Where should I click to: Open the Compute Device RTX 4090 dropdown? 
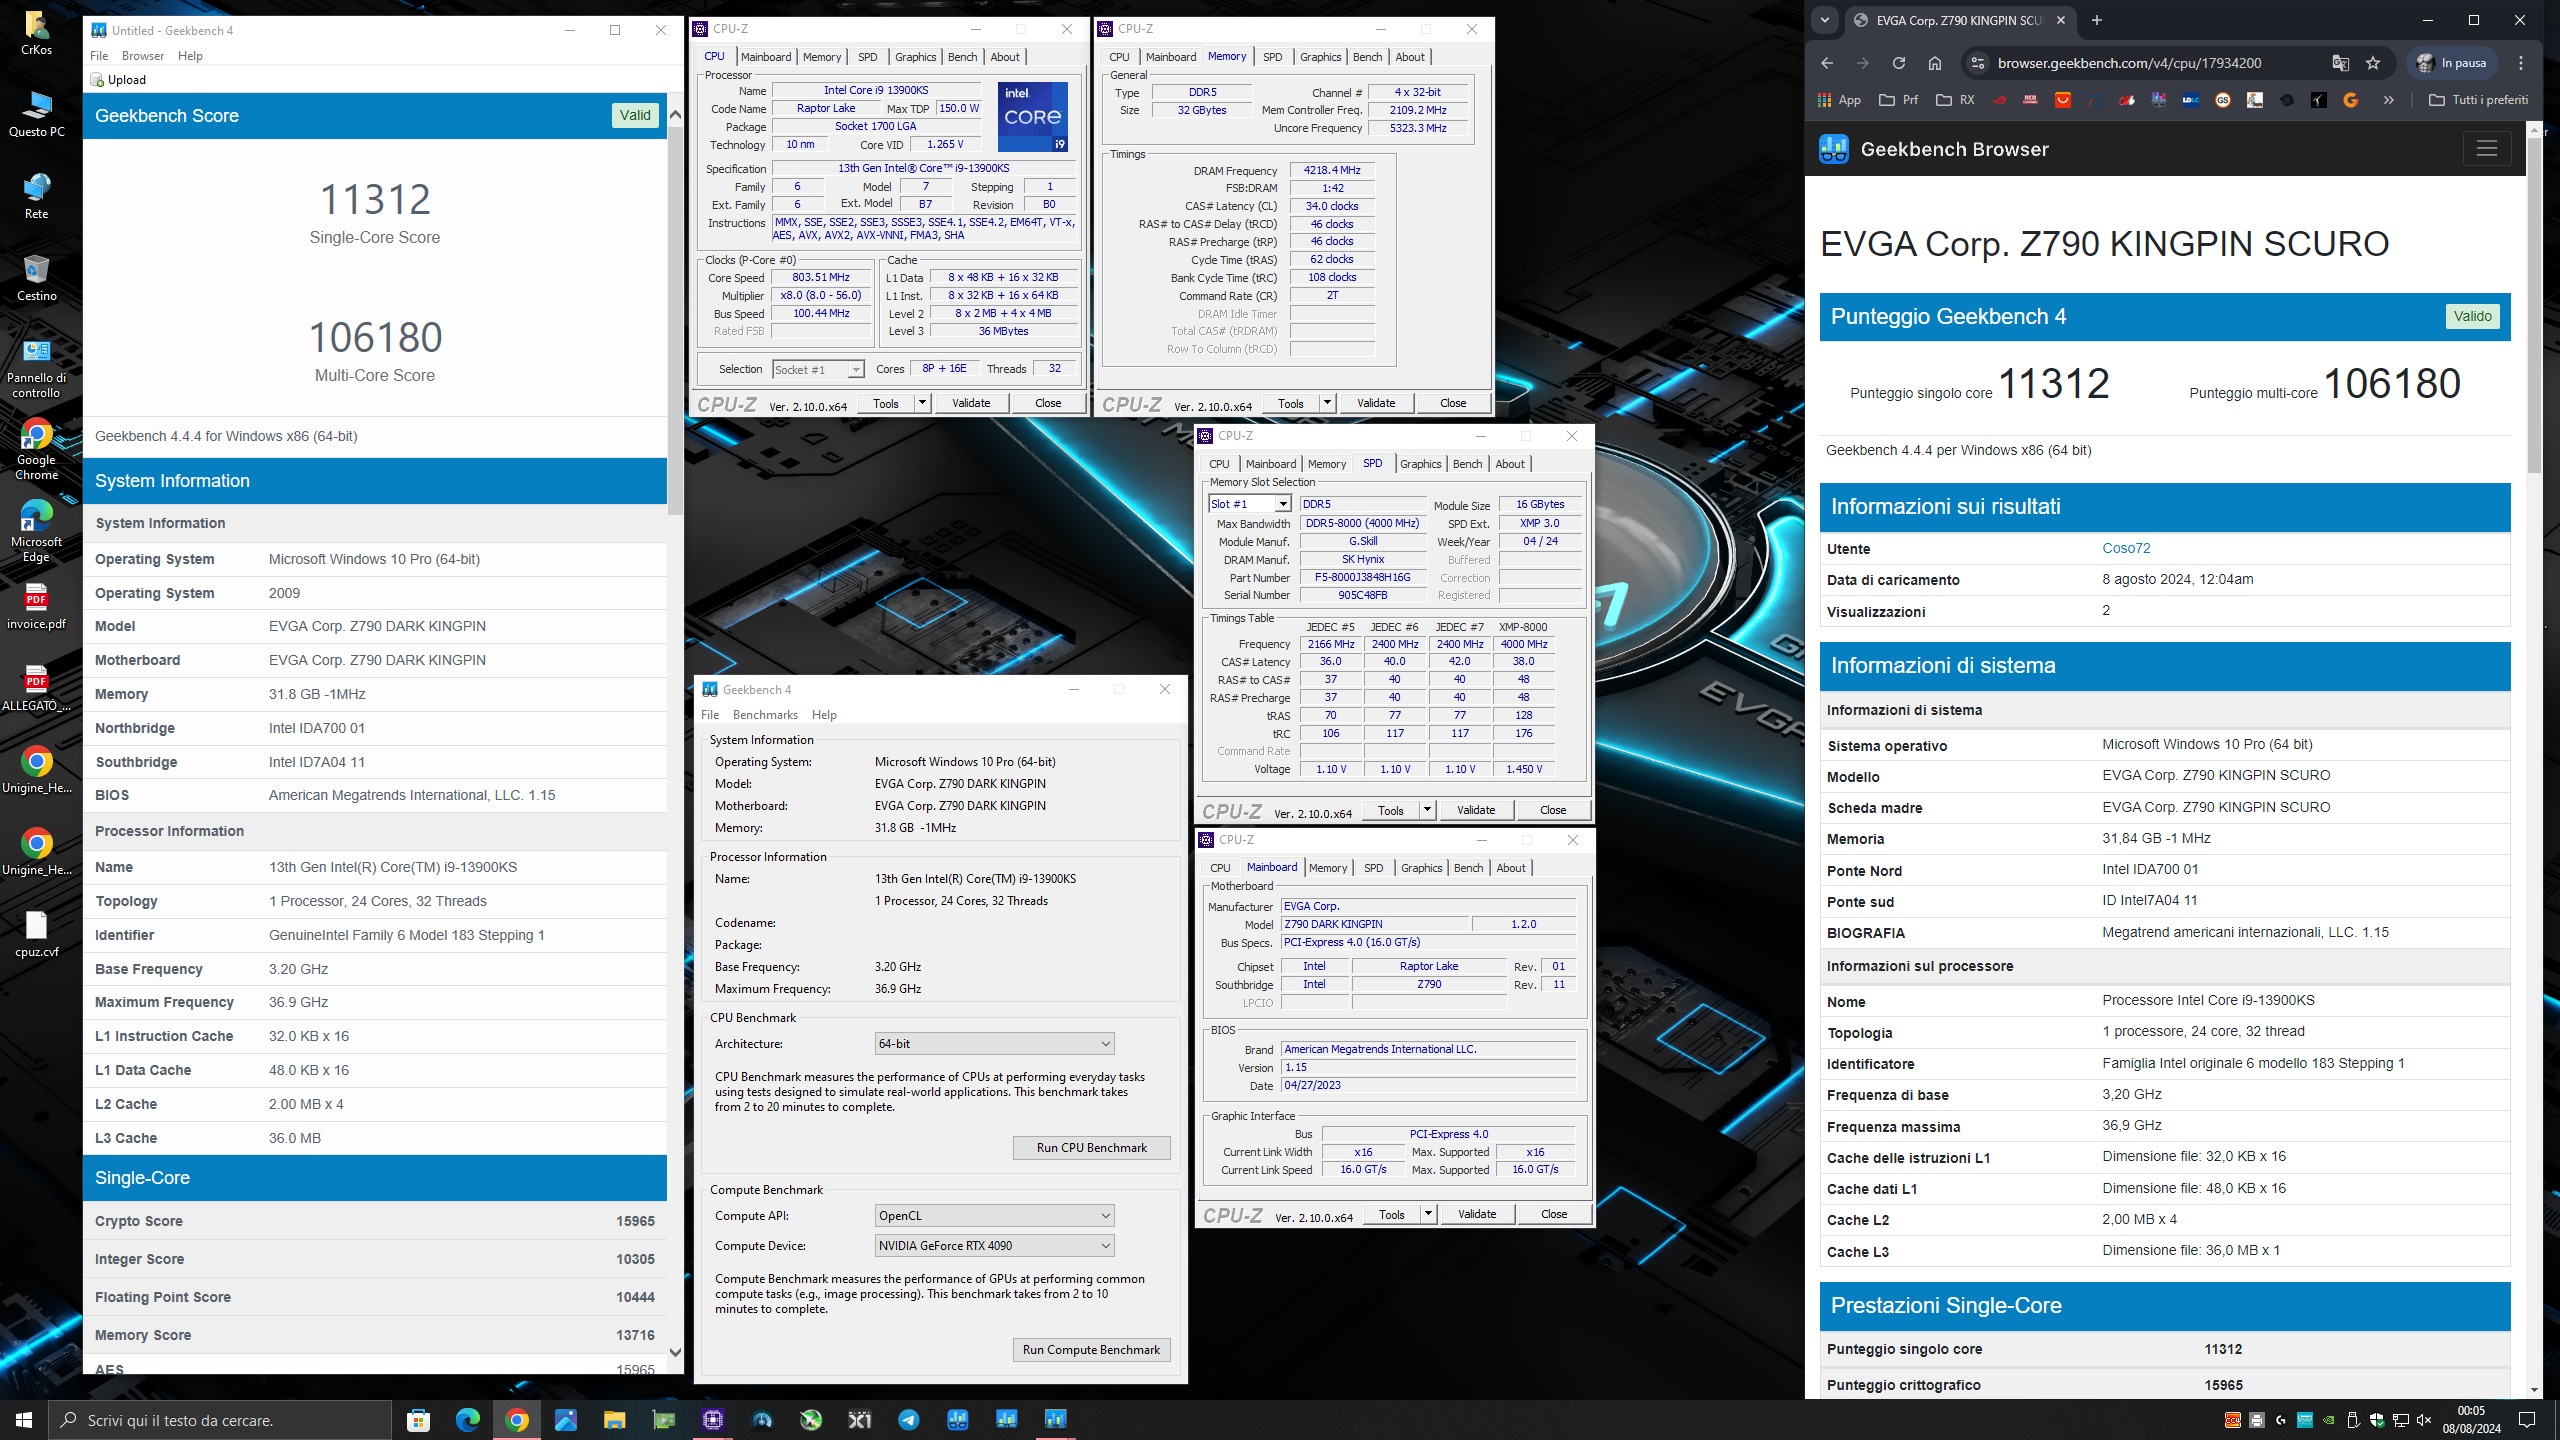(x=994, y=1246)
